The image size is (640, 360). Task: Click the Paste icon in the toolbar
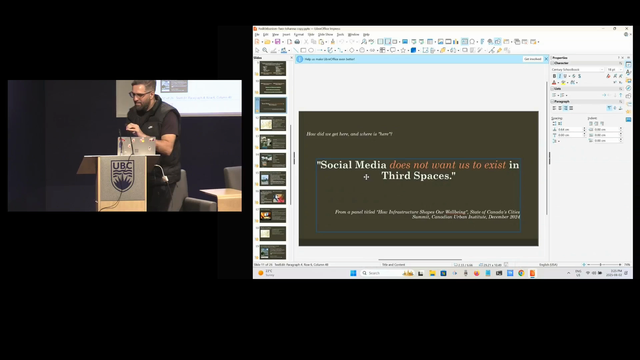(x=321, y=42)
